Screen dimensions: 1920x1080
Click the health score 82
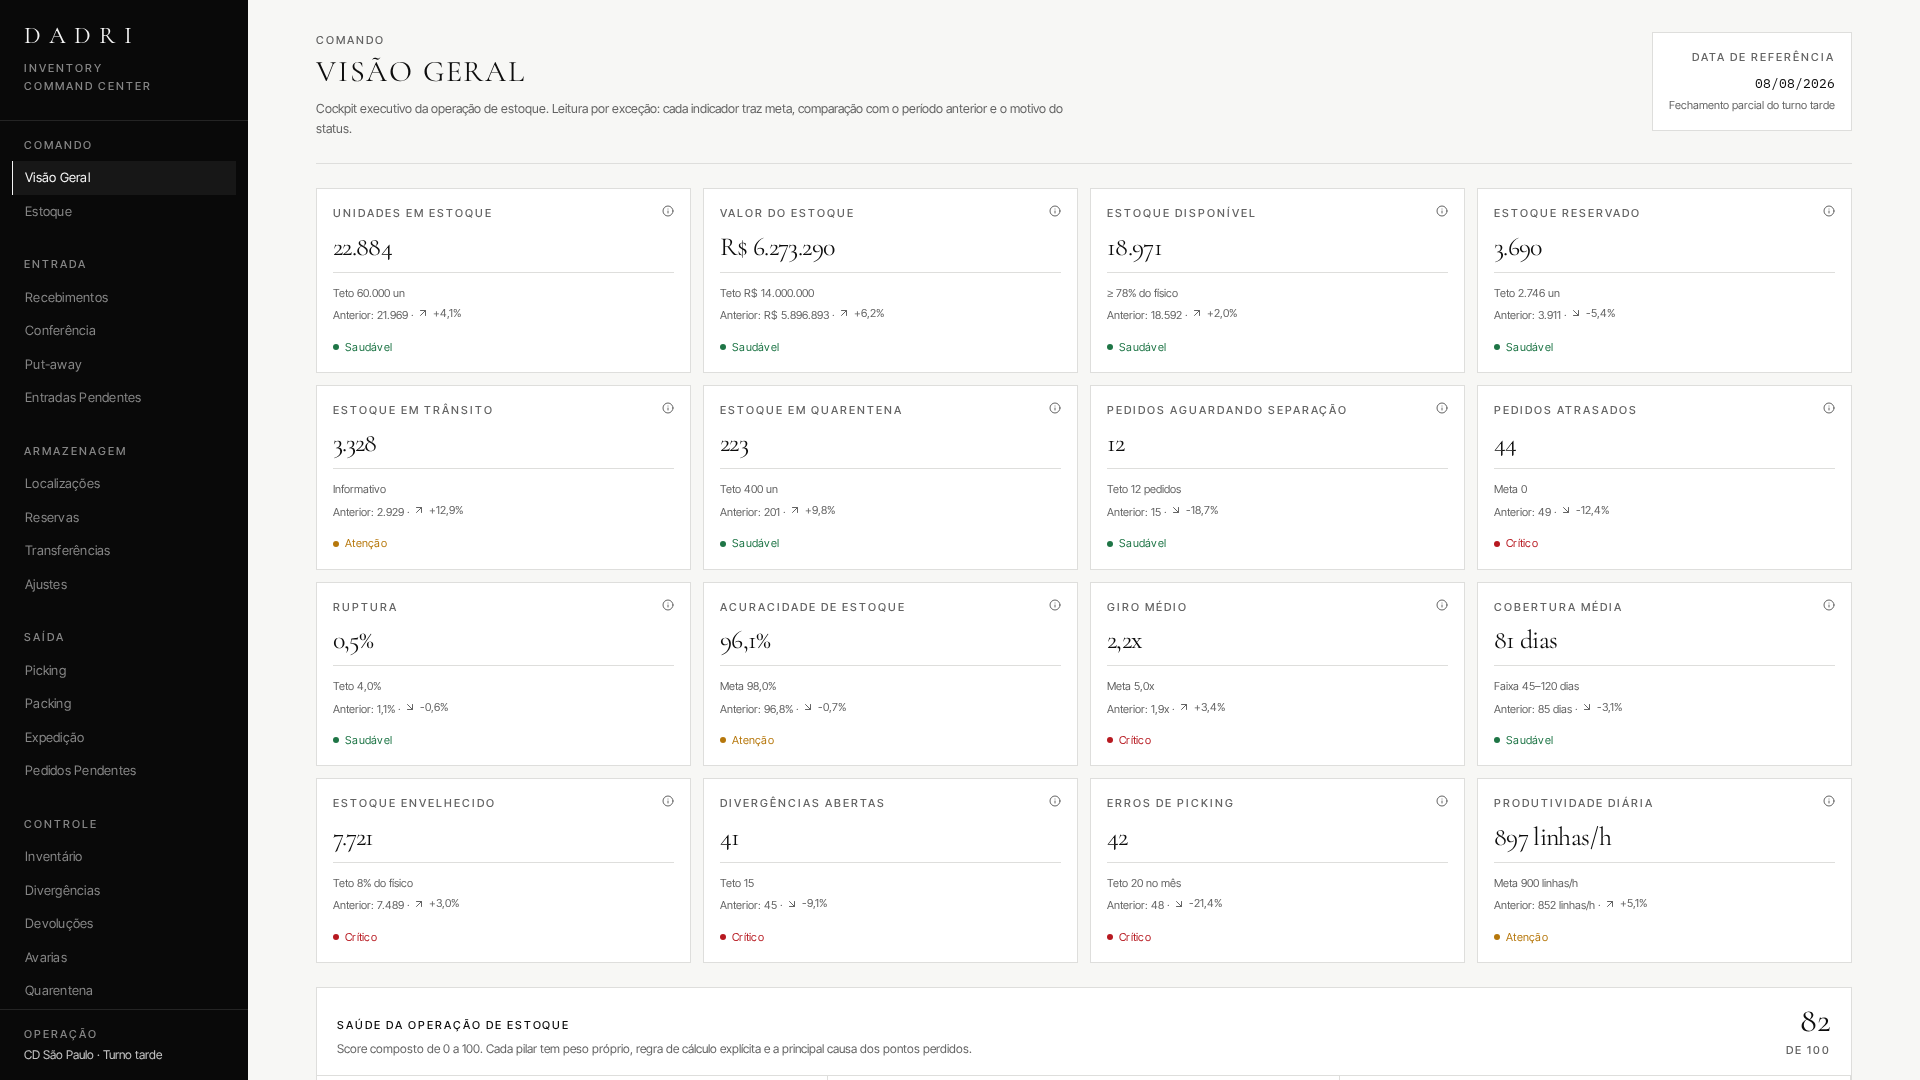[x=1815, y=1022]
